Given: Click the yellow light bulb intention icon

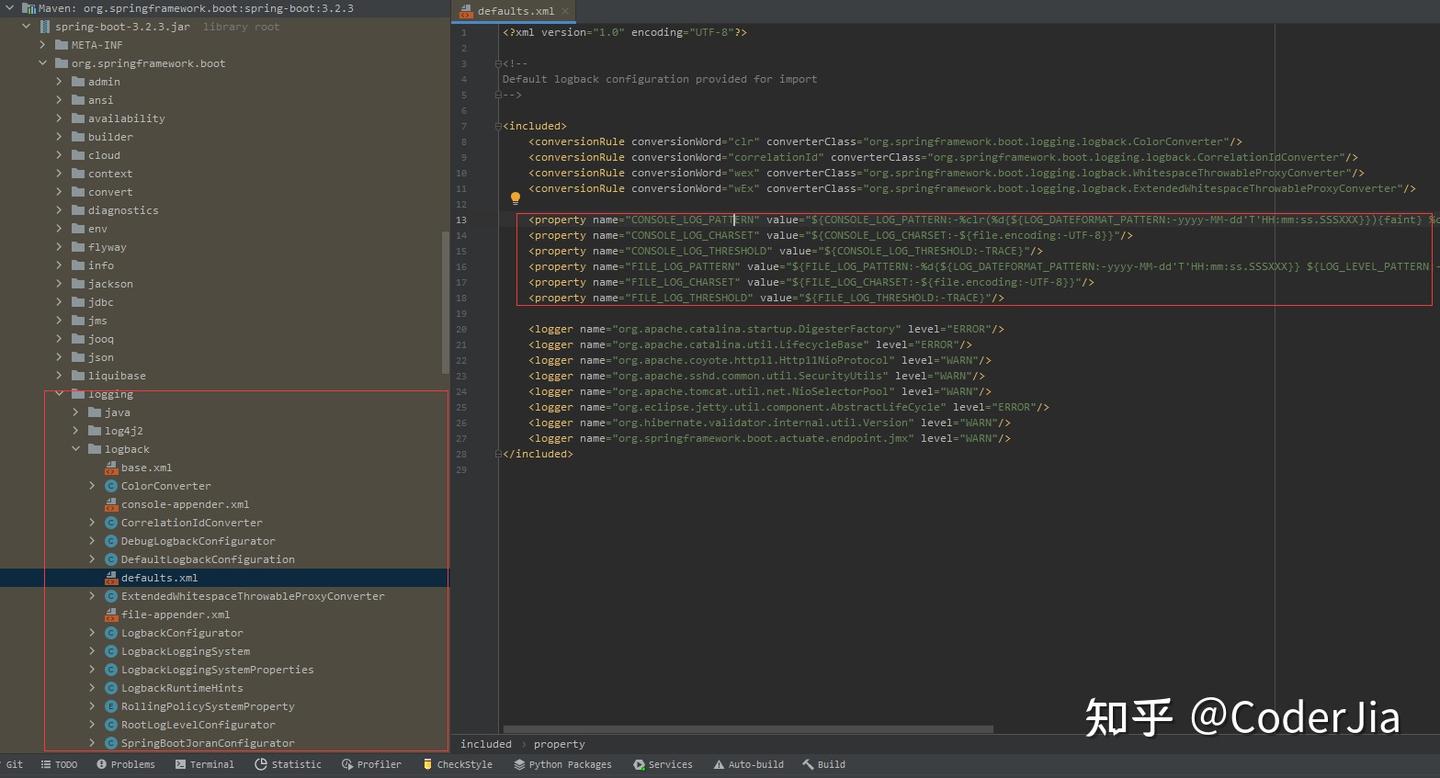Looking at the screenshot, I should tap(516, 199).
